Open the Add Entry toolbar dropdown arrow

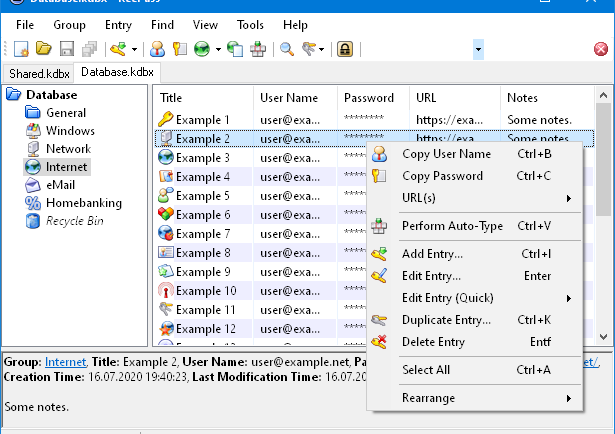(133, 48)
